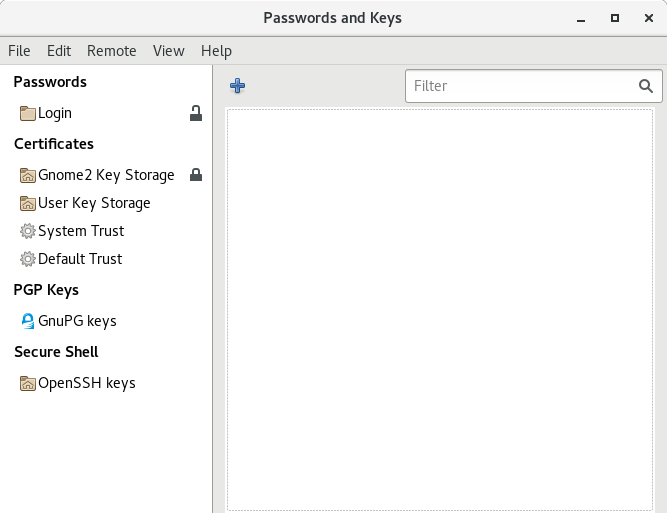Click the User Key Storage folder icon
The image size is (667, 513).
coord(28,204)
